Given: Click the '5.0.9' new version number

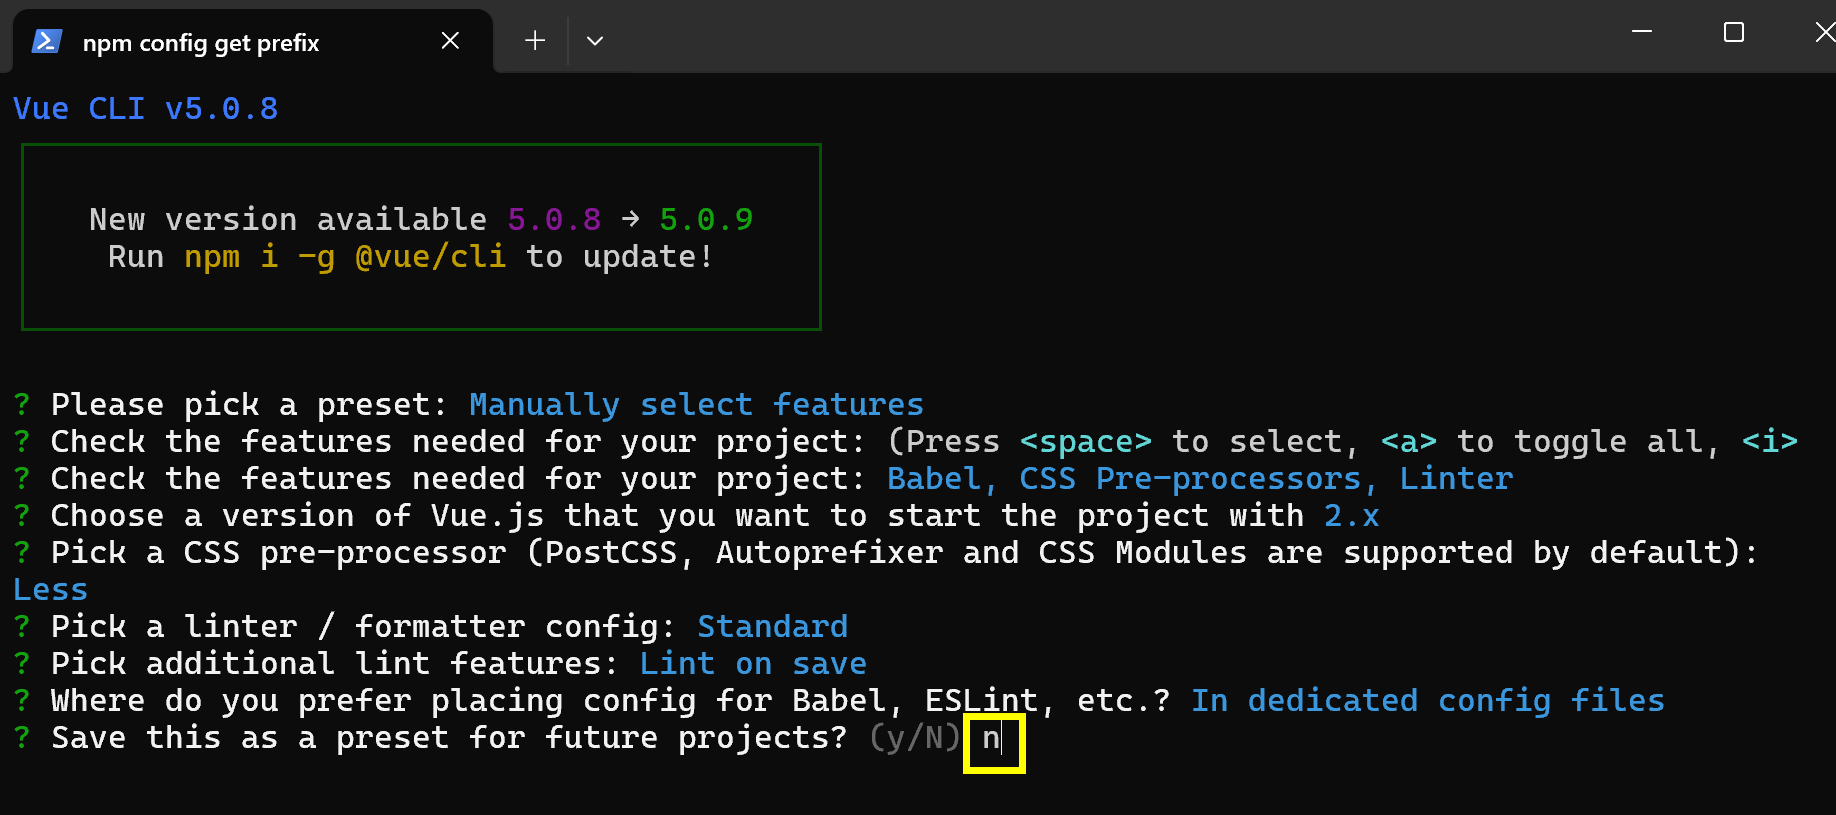Looking at the screenshot, I should click(x=706, y=219).
